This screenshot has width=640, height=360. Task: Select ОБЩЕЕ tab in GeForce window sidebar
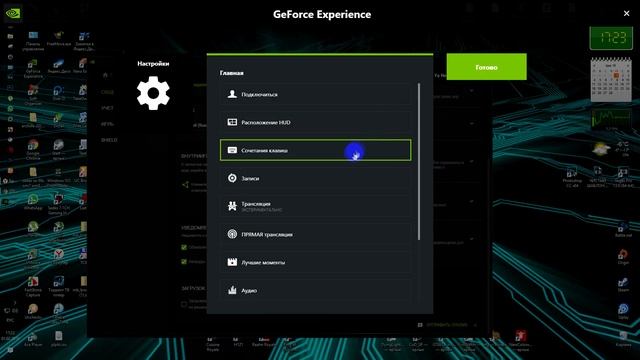point(107,92)
